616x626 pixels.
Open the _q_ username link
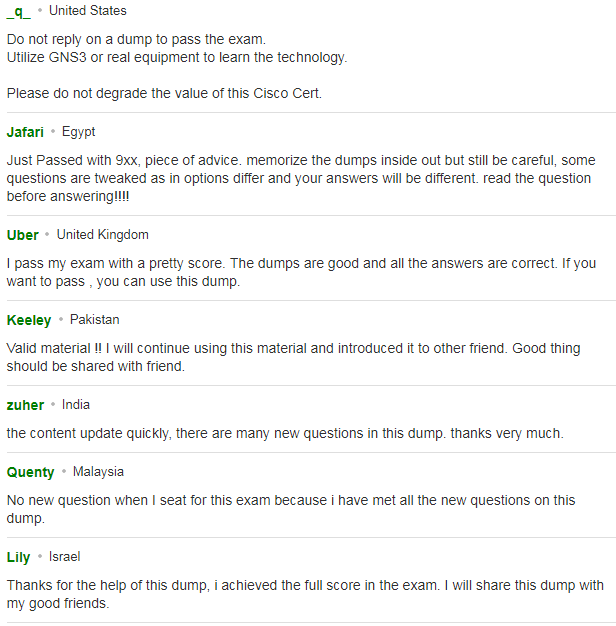pyautogui.click(x=19, y=12)
